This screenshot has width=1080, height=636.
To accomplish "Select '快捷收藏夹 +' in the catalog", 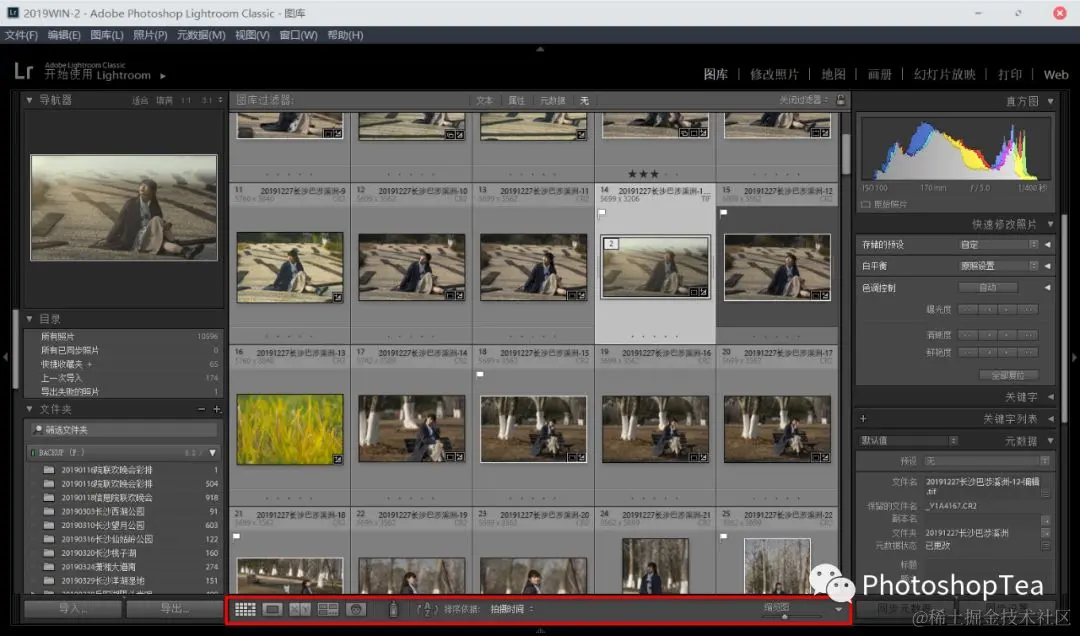I will coord(66,364).
